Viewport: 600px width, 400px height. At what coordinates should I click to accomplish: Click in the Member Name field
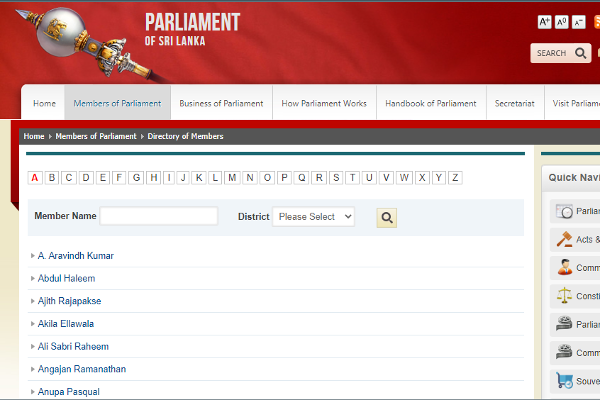159,216
